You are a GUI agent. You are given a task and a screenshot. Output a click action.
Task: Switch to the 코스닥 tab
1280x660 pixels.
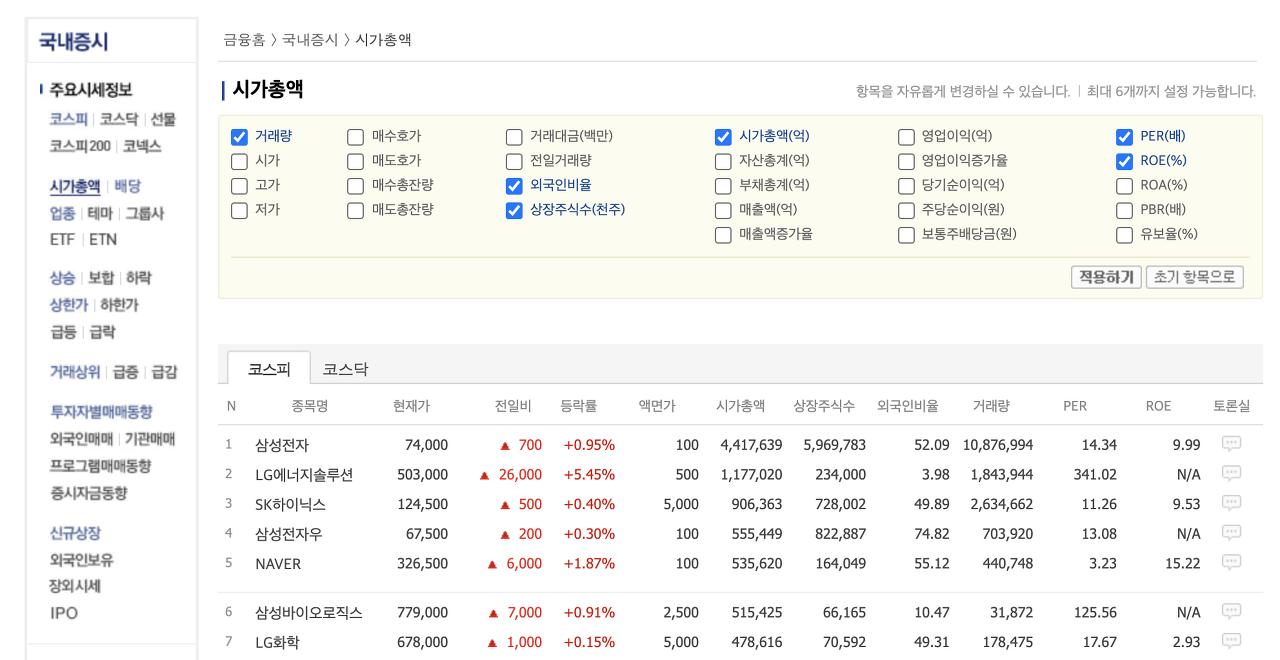click(345, 369)
